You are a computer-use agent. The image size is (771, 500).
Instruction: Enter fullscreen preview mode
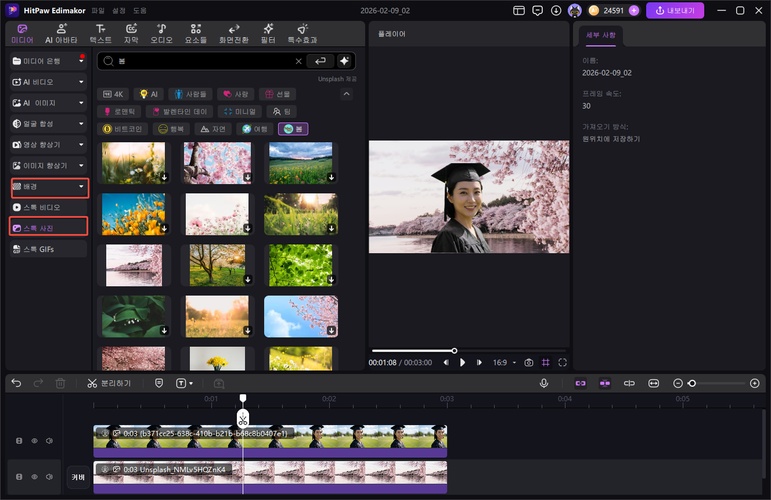562,362
